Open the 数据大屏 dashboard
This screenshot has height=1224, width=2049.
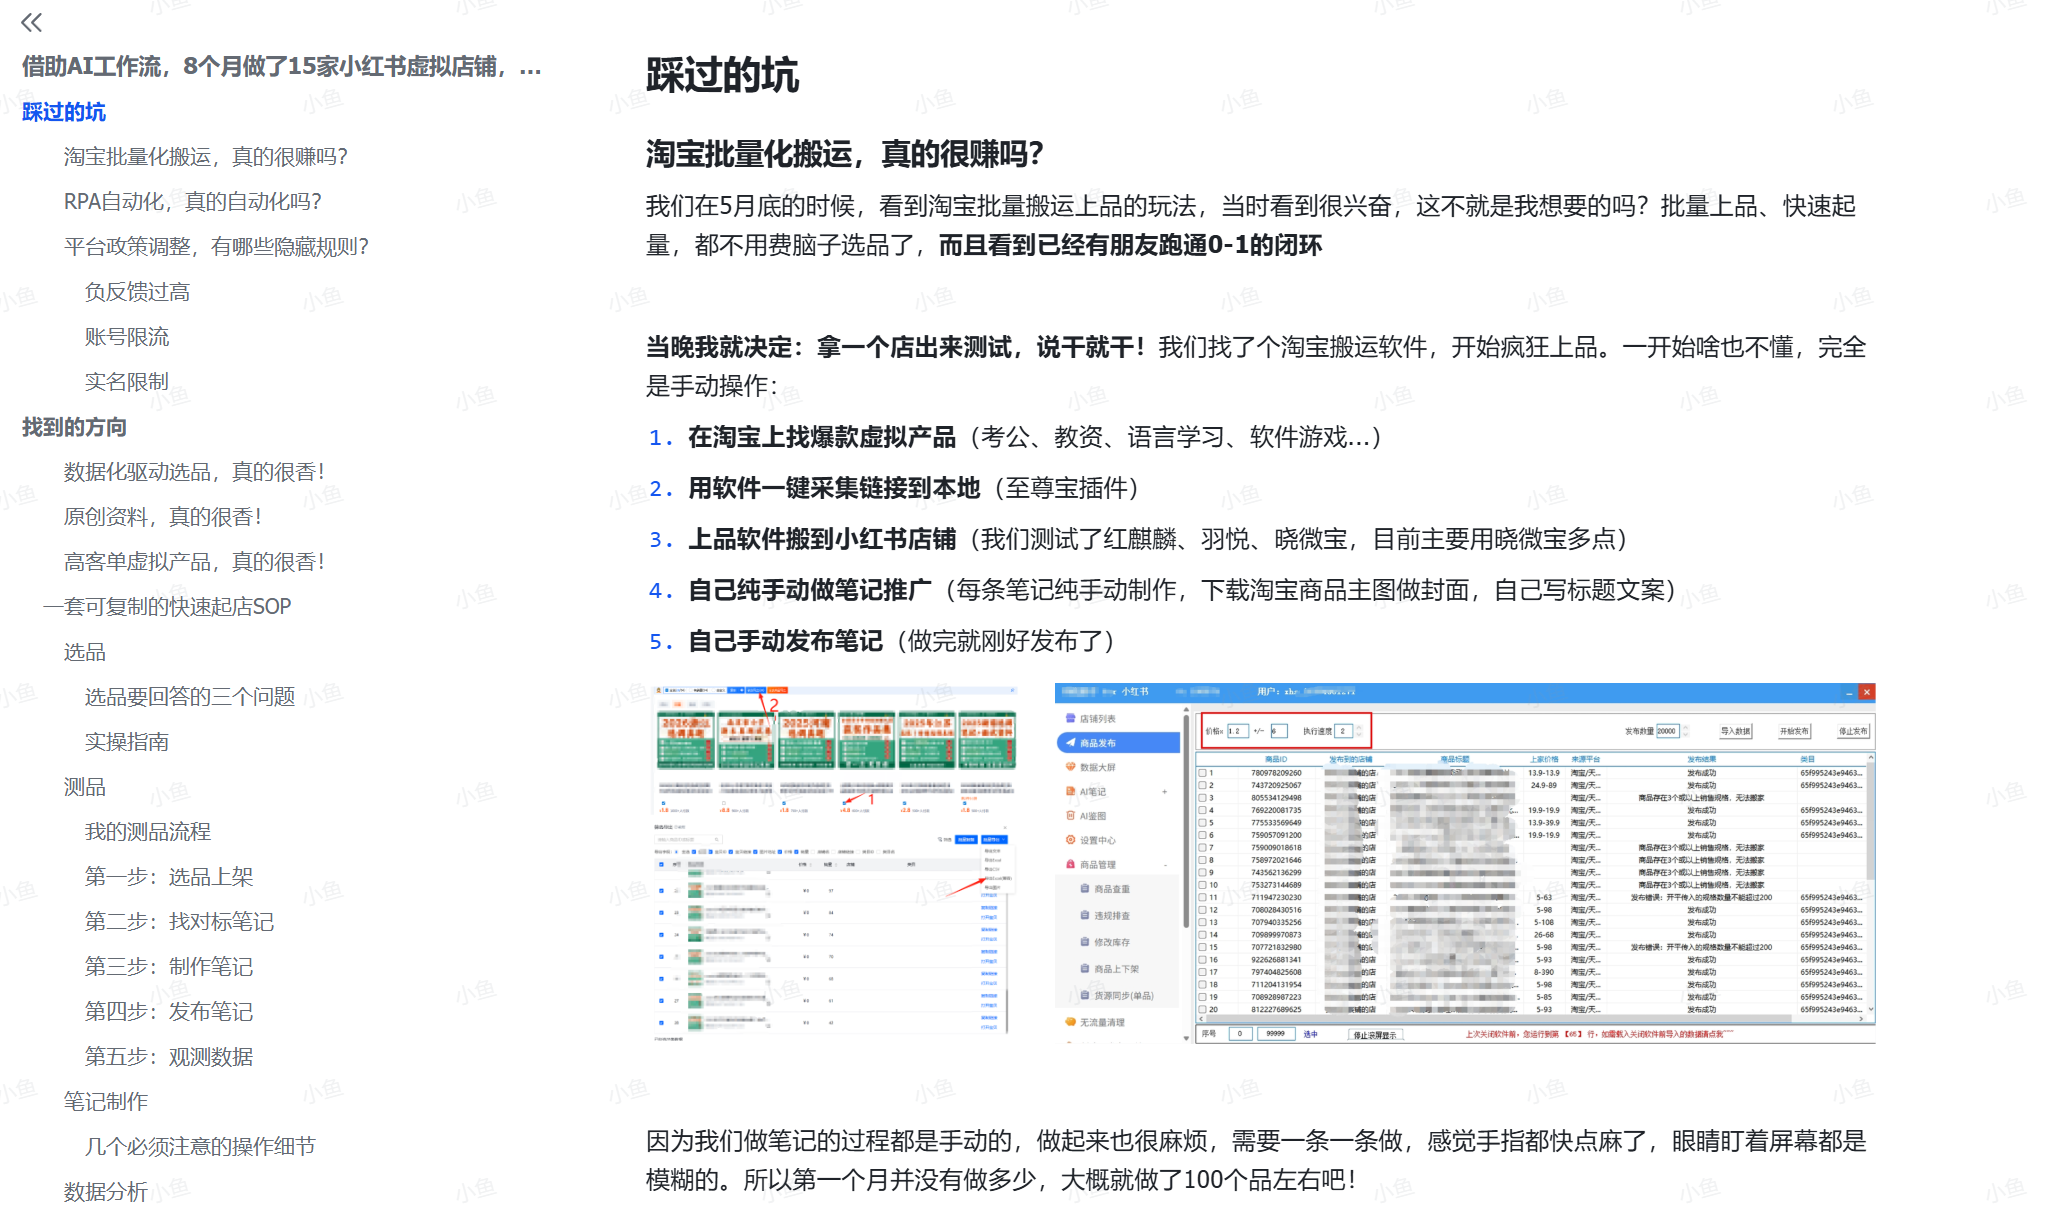[1098, 767]
